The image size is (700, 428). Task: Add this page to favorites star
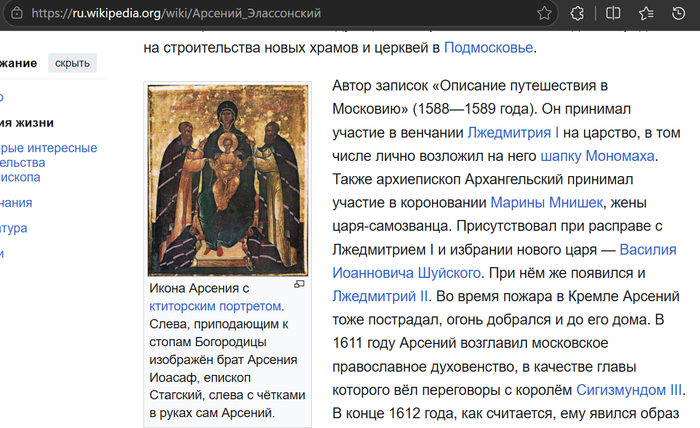click(x=544, y=13)
